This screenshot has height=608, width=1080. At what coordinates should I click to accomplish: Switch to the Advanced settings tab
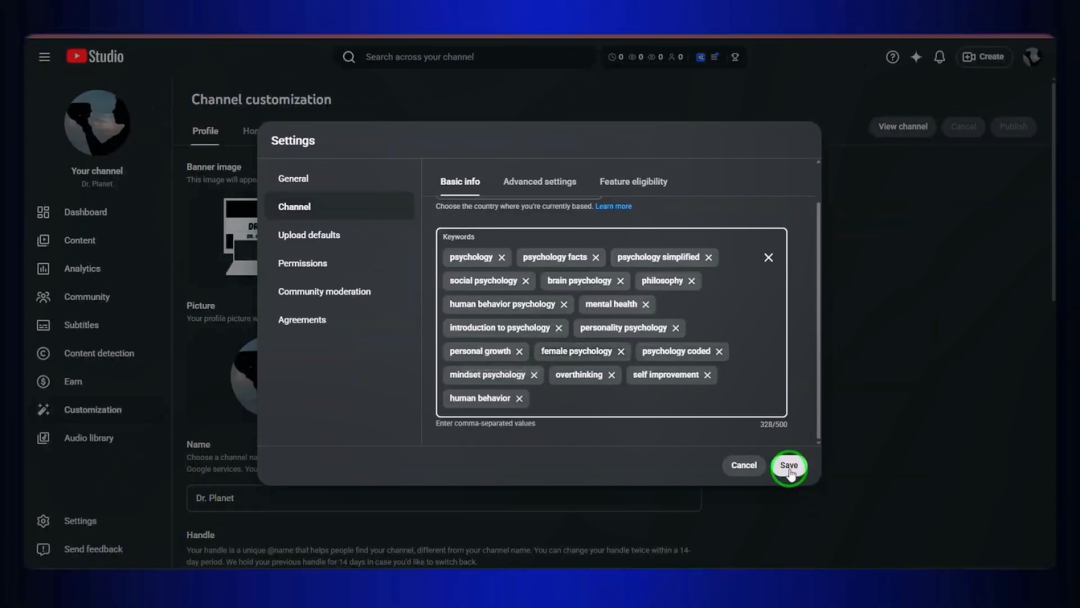539,182
